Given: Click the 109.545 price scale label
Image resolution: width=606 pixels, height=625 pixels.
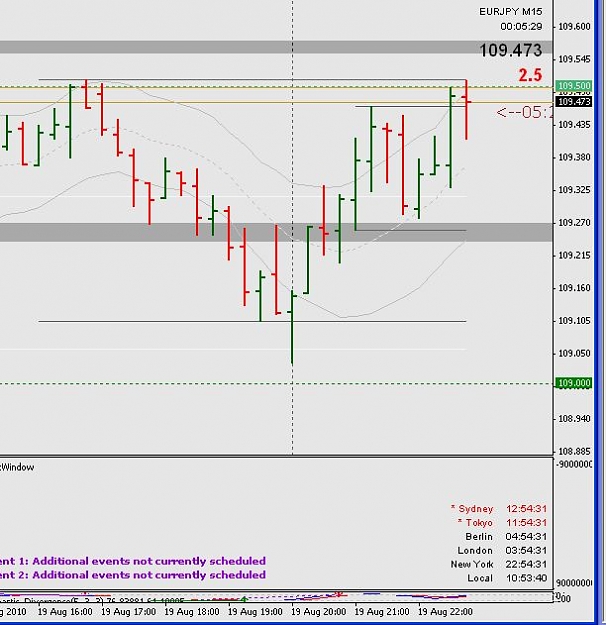Looking at the screenshot, I should (x=574, y=59).
